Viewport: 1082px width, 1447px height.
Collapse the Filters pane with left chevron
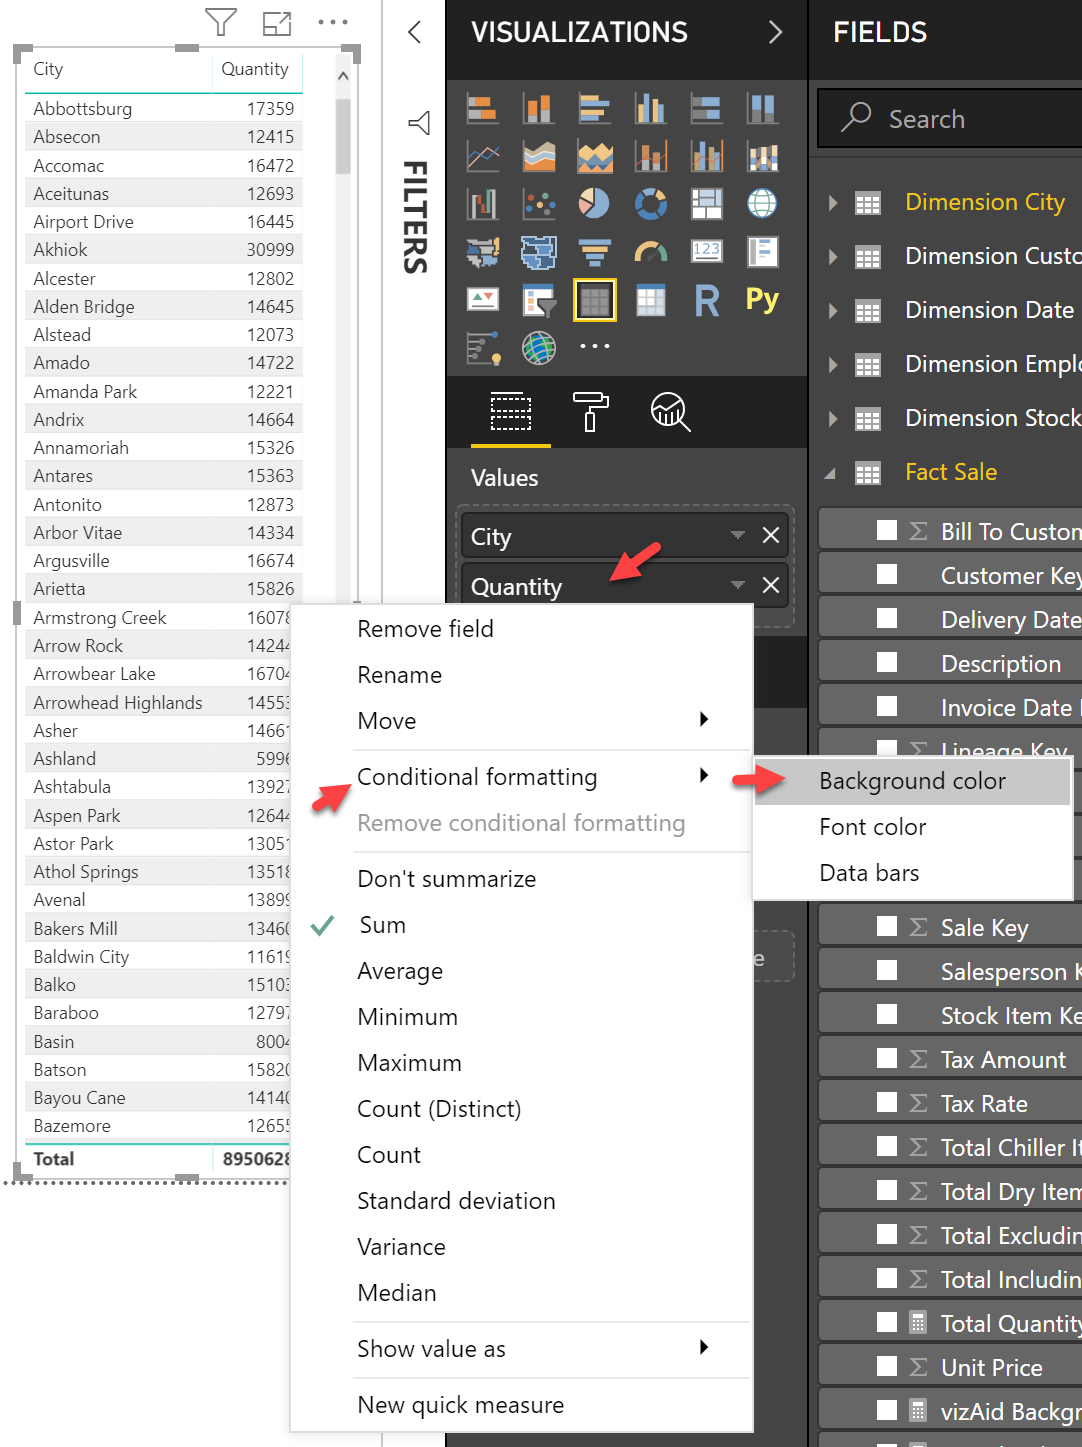pyautogui.click(x=415, y=32)
